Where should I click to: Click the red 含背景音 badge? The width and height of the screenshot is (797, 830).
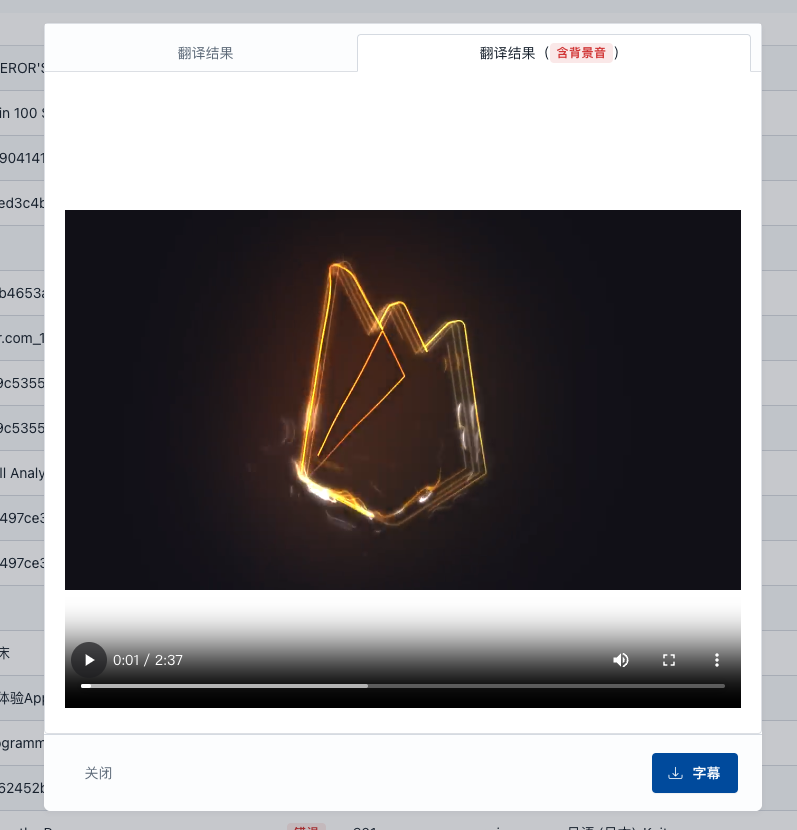[x=581, y=53]
